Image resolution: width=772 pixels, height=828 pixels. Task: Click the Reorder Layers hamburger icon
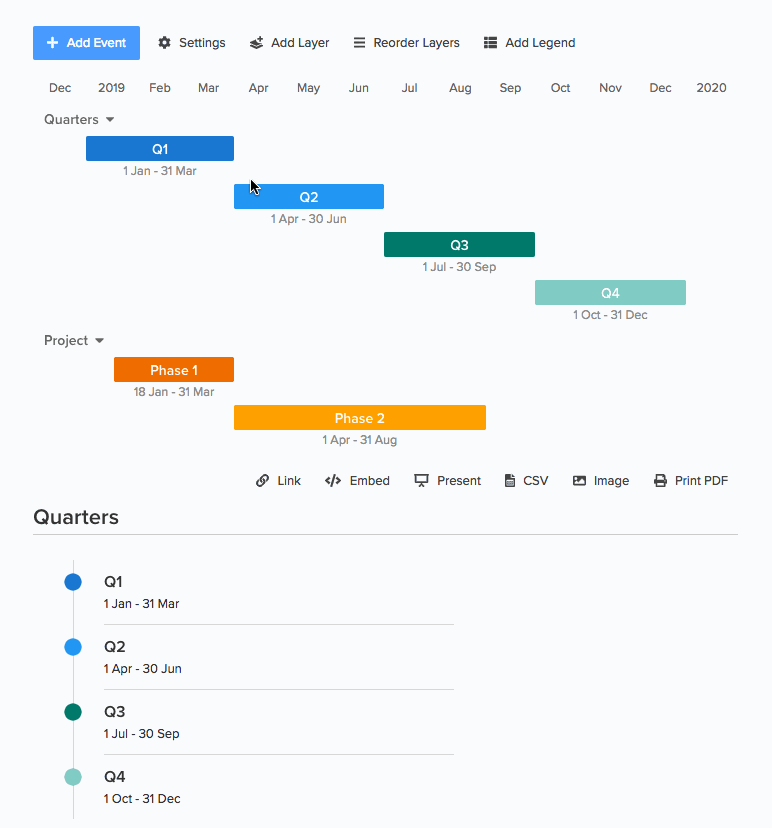[x=359, y=43]
